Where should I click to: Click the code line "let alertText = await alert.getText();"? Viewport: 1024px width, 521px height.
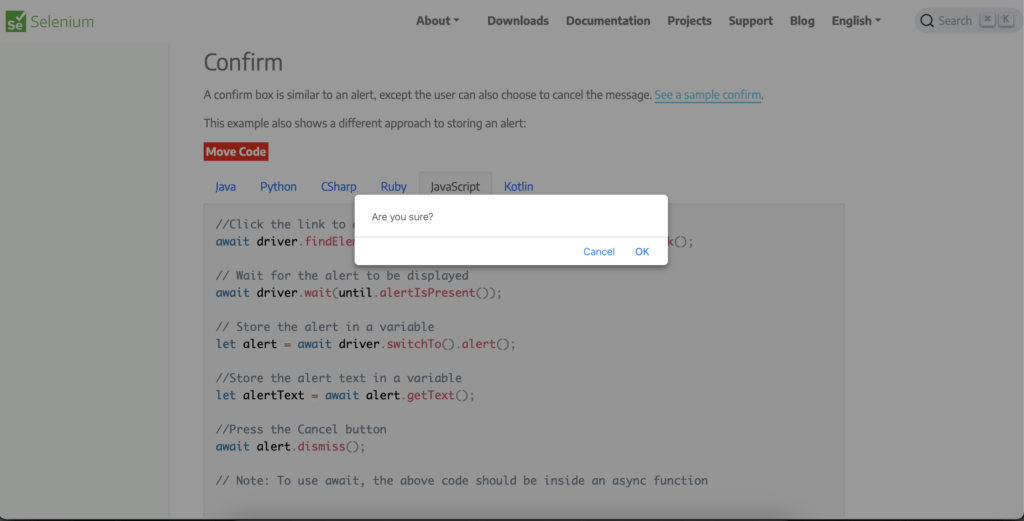345,395
